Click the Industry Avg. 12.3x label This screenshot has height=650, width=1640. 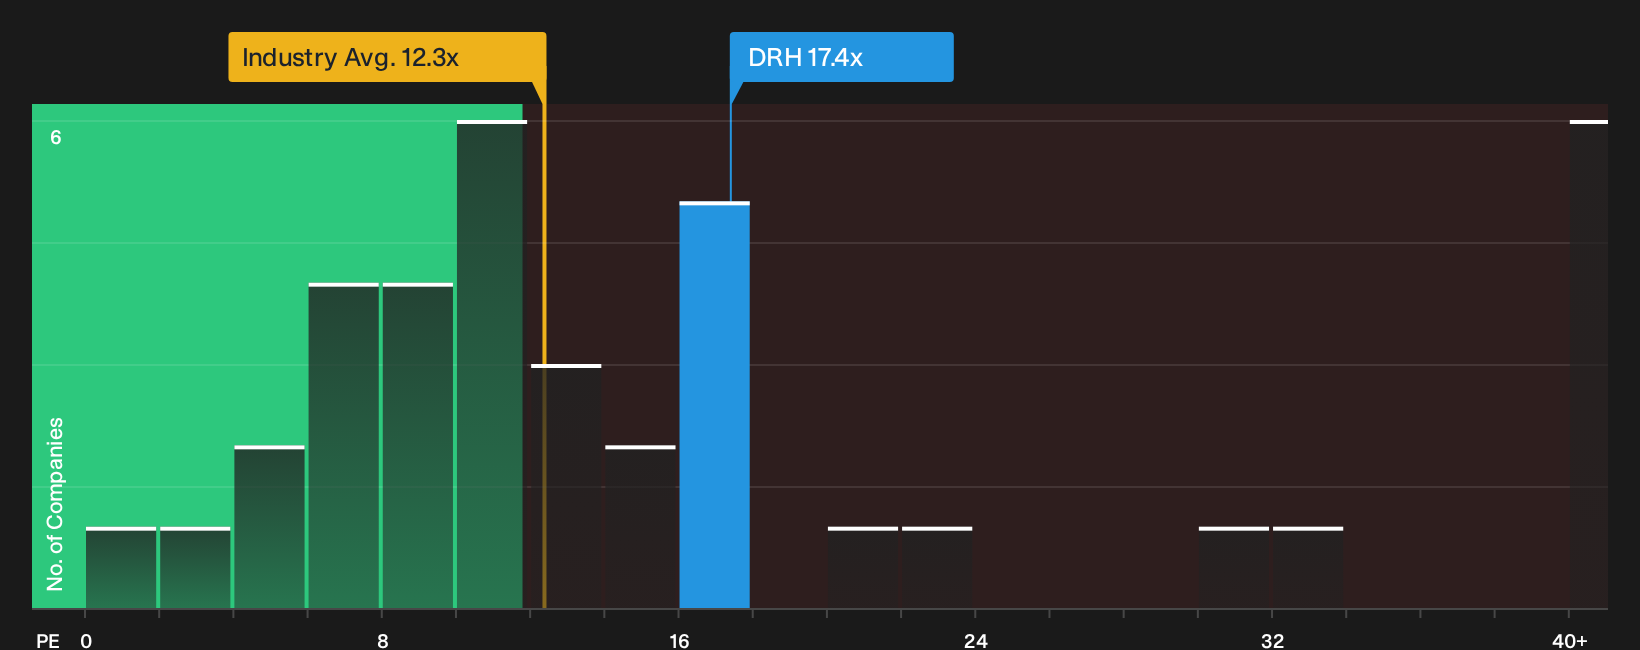[x=387, y=57]
